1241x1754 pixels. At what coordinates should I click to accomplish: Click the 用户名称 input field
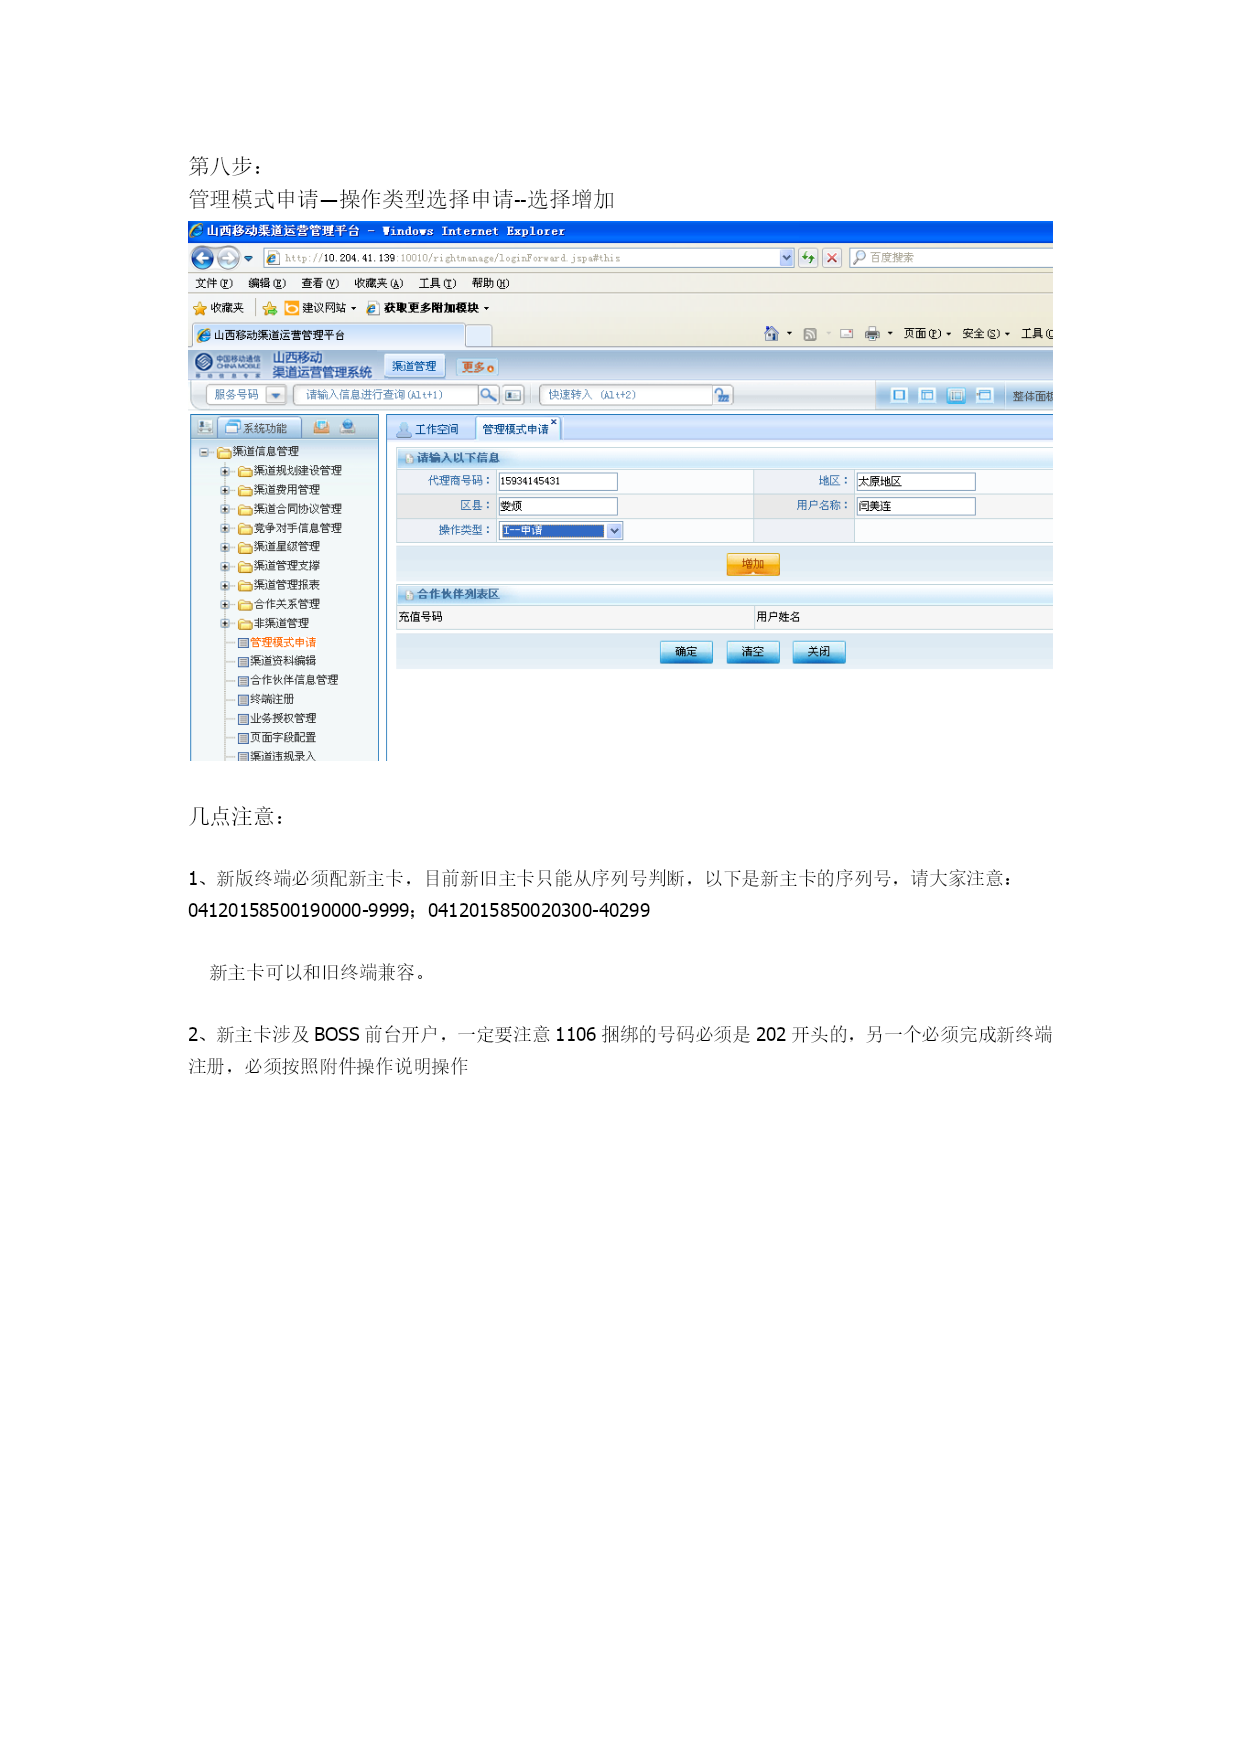pos(915,506)
